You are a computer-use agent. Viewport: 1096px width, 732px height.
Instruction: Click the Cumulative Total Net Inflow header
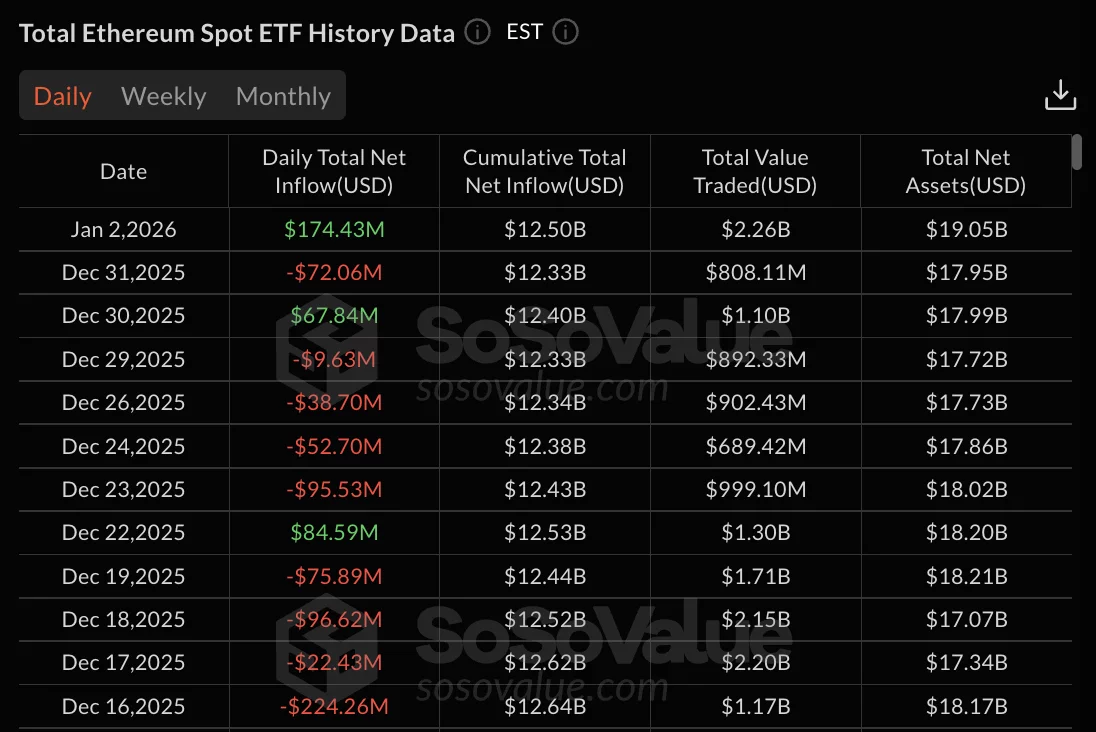coord(544,171)
